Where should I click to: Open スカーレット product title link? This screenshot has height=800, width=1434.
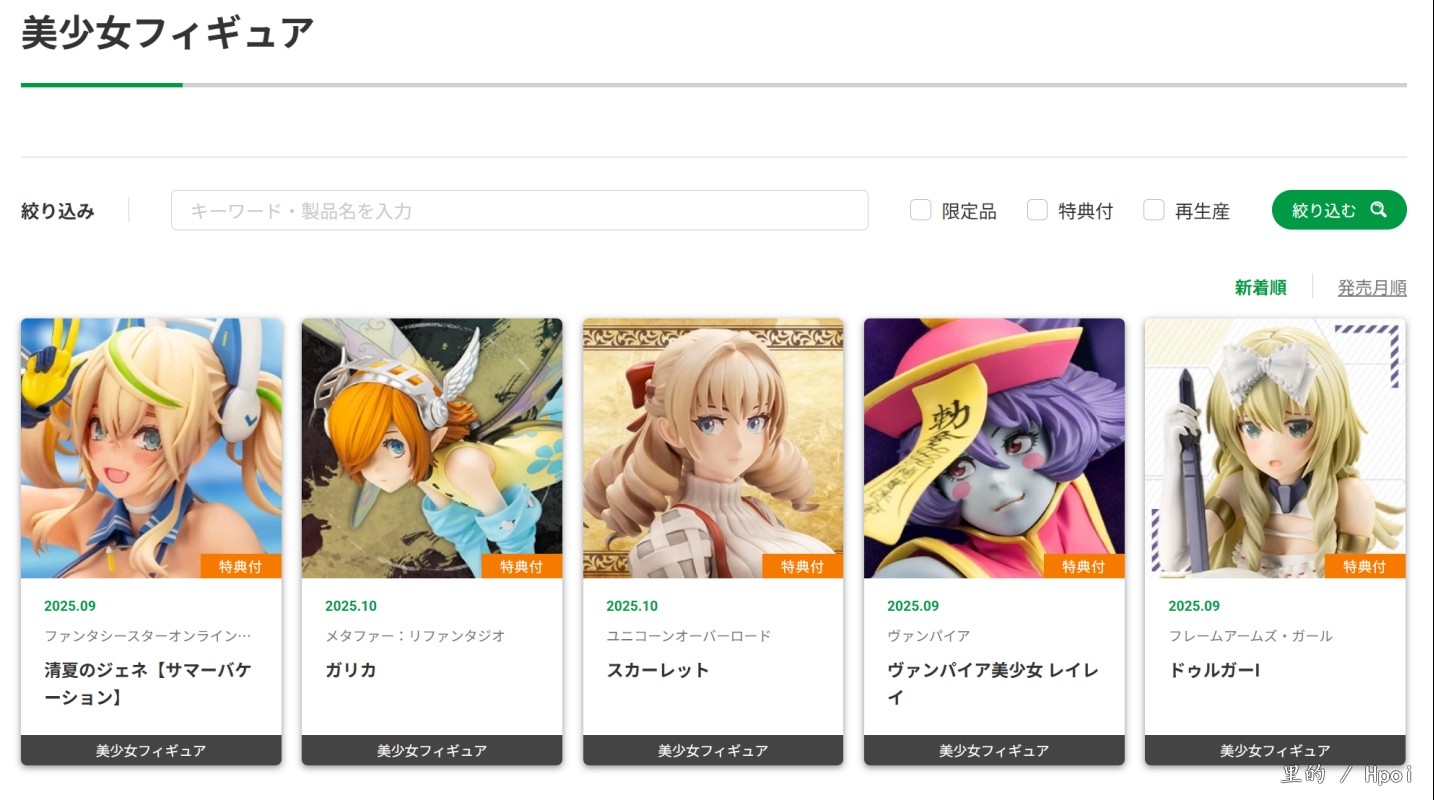pos(658,670)
